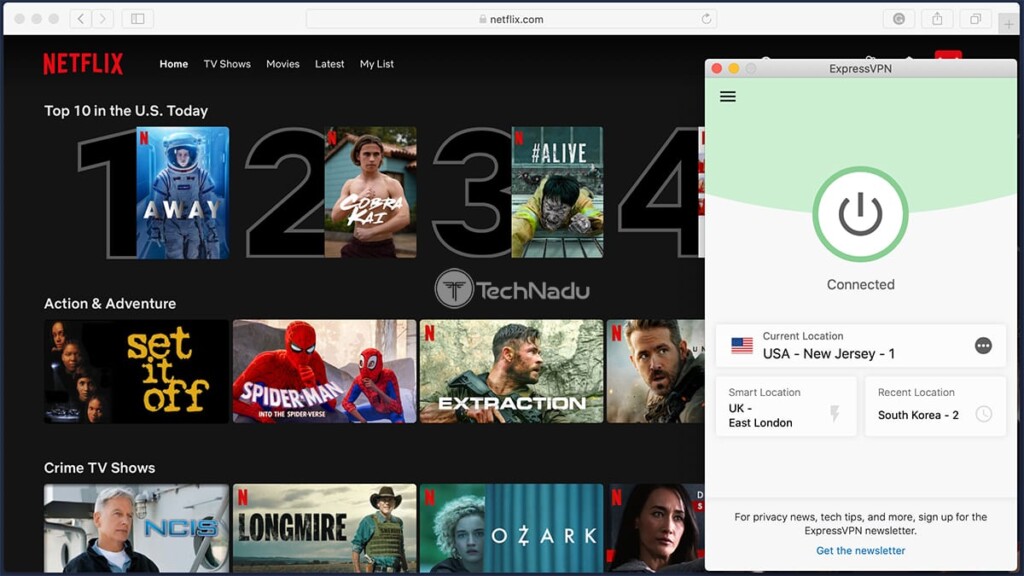Screen dimensions: 1024x576
Task: Click the Get the newsletter link
Action: 860,551
